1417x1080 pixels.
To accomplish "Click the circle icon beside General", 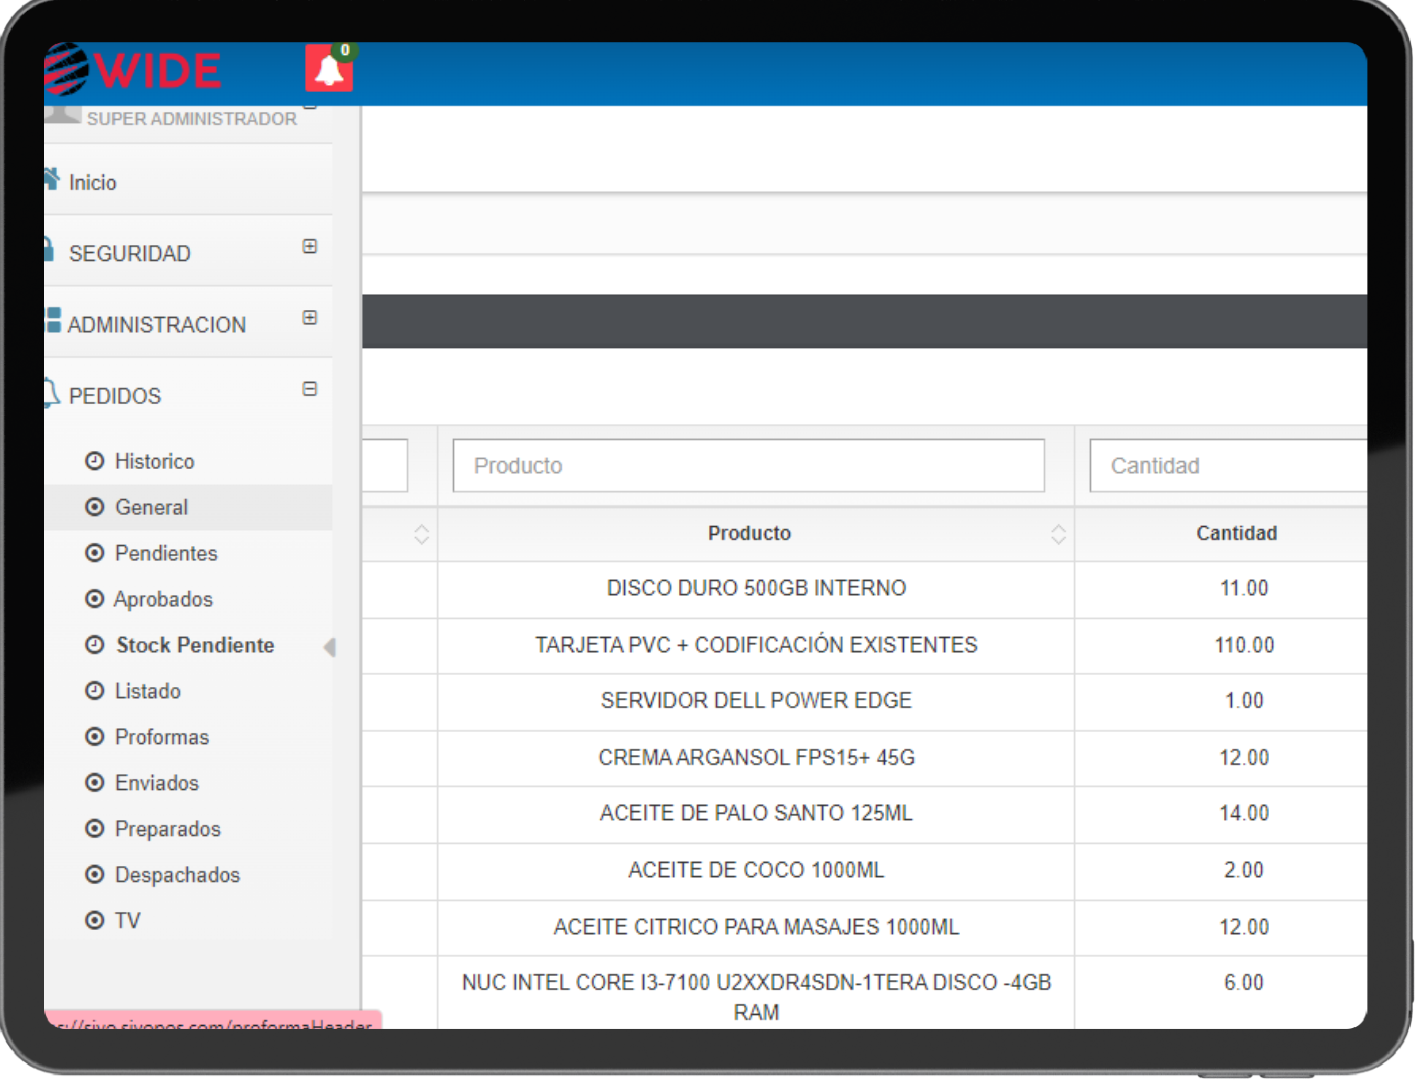I will point(95,507).
